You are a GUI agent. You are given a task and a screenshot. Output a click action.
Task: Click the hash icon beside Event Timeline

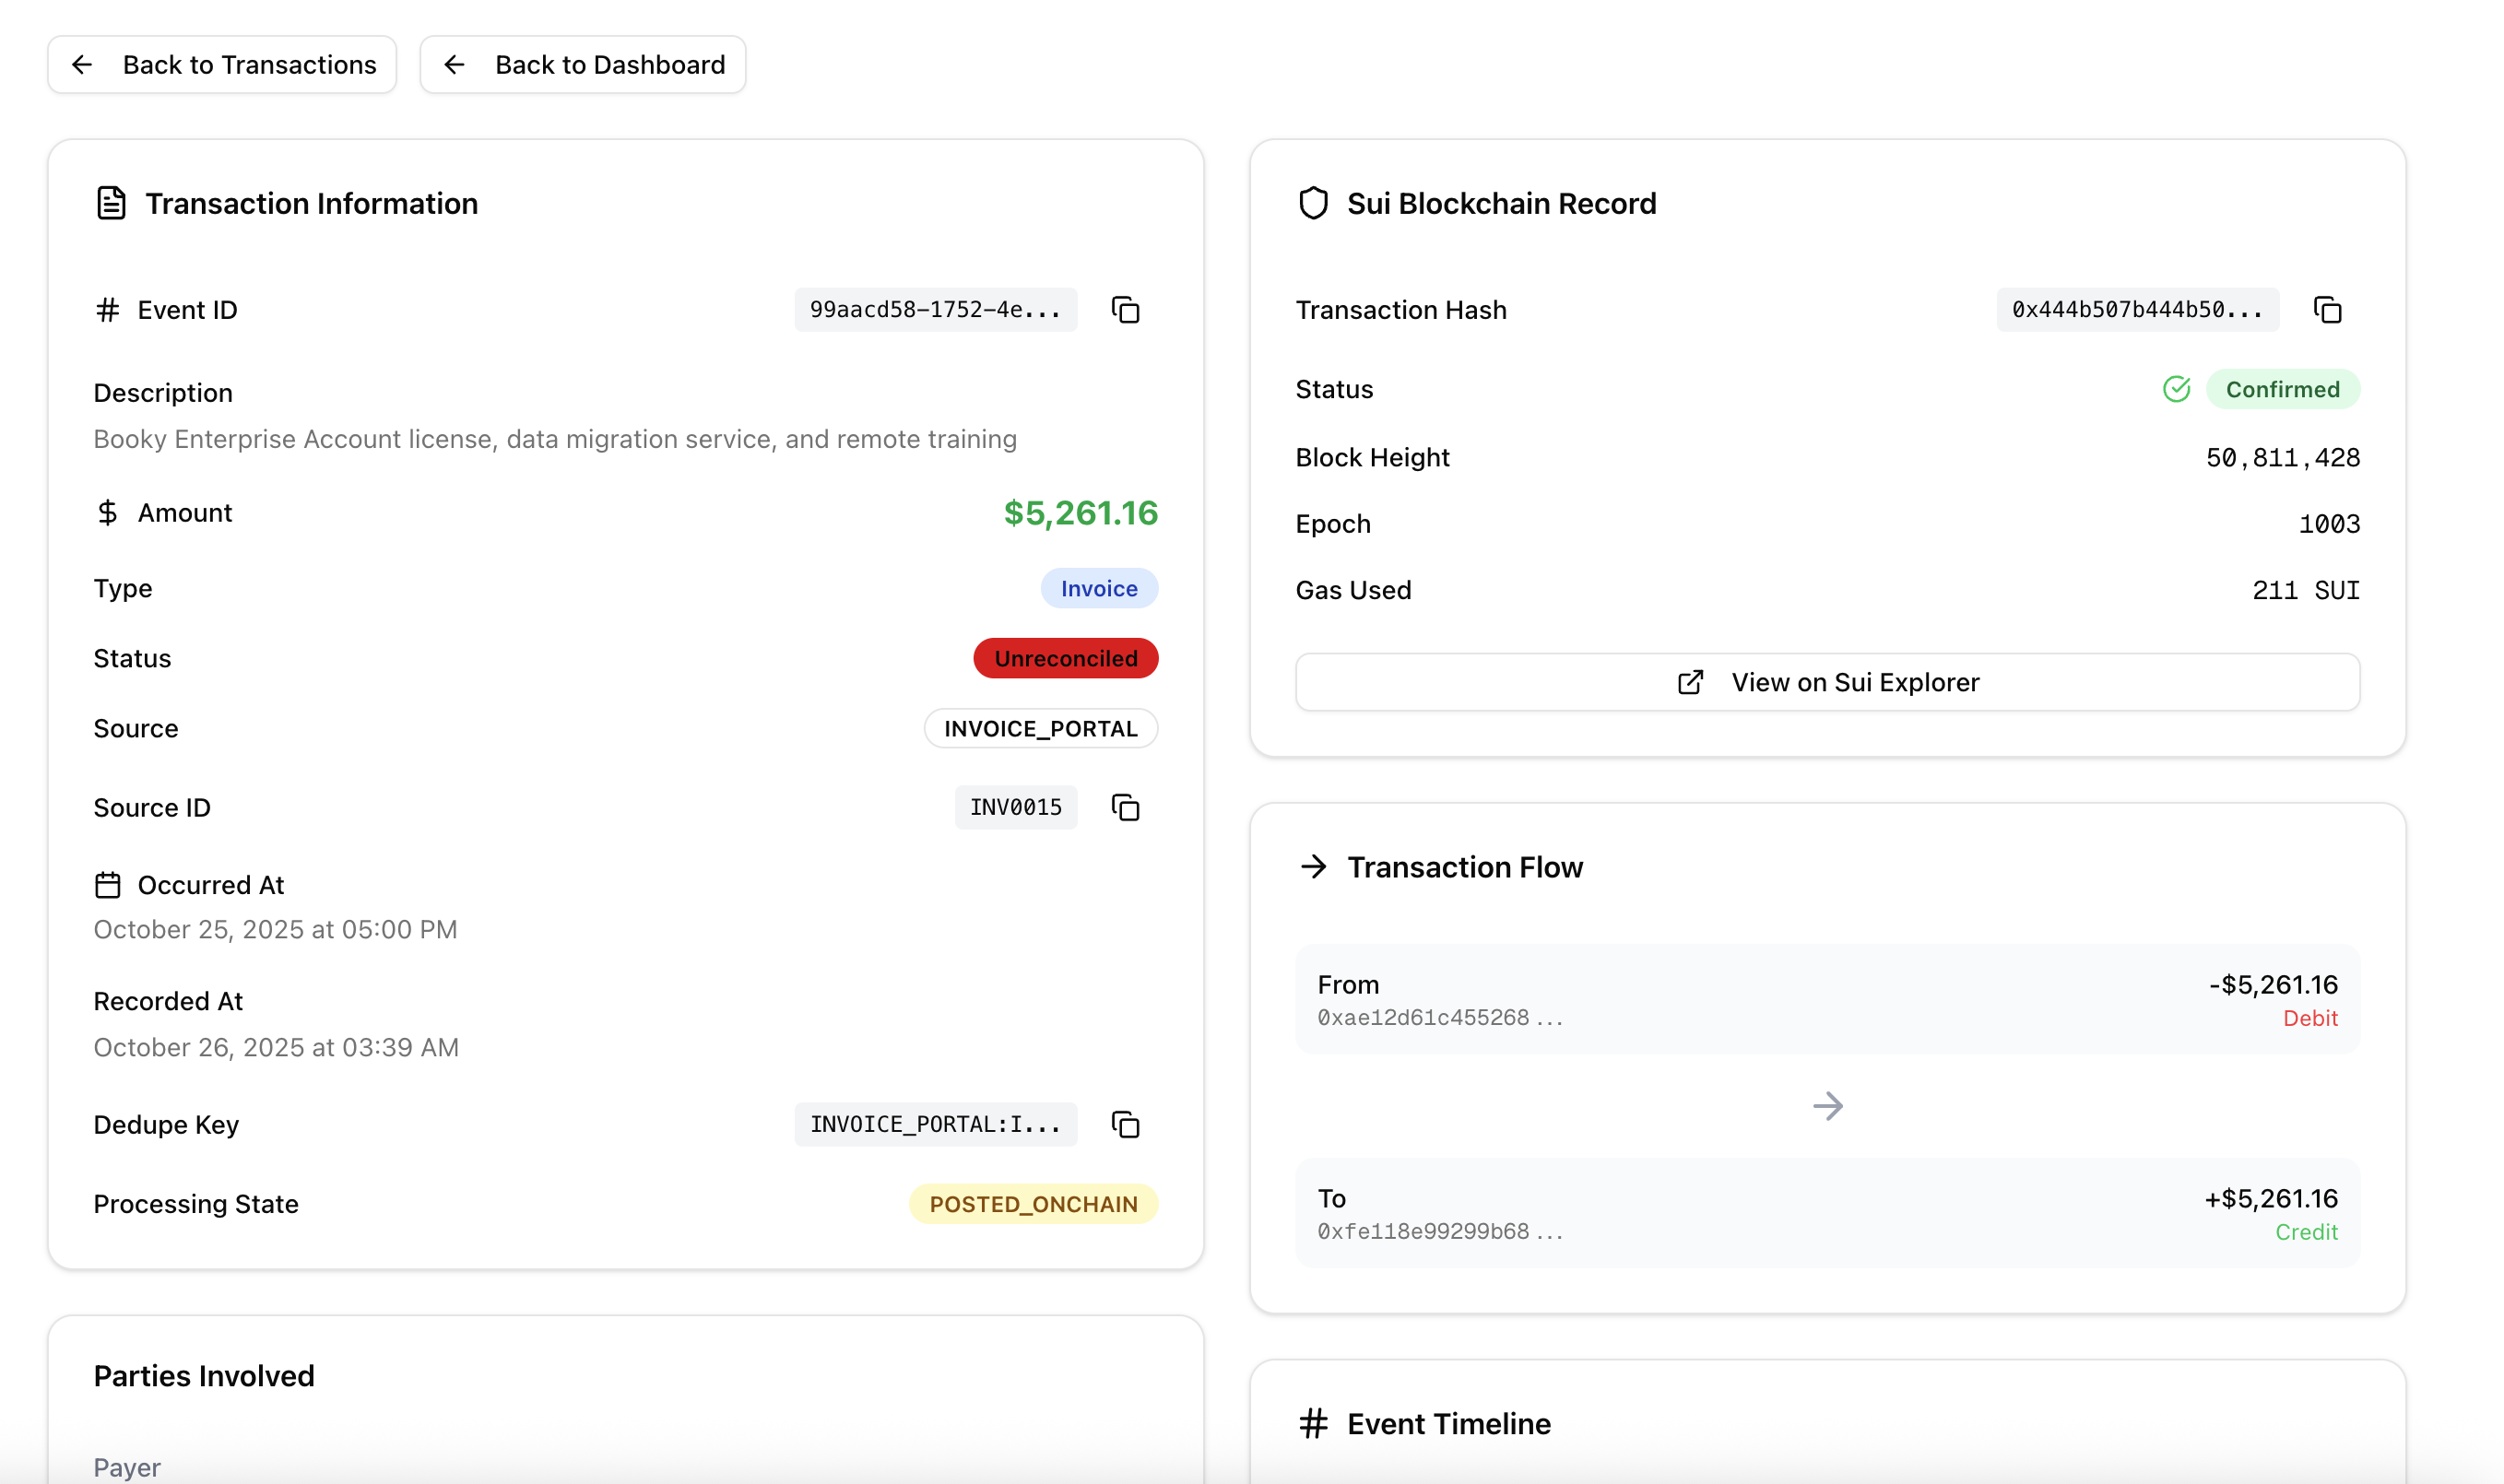click(x=1313, y=1423)
